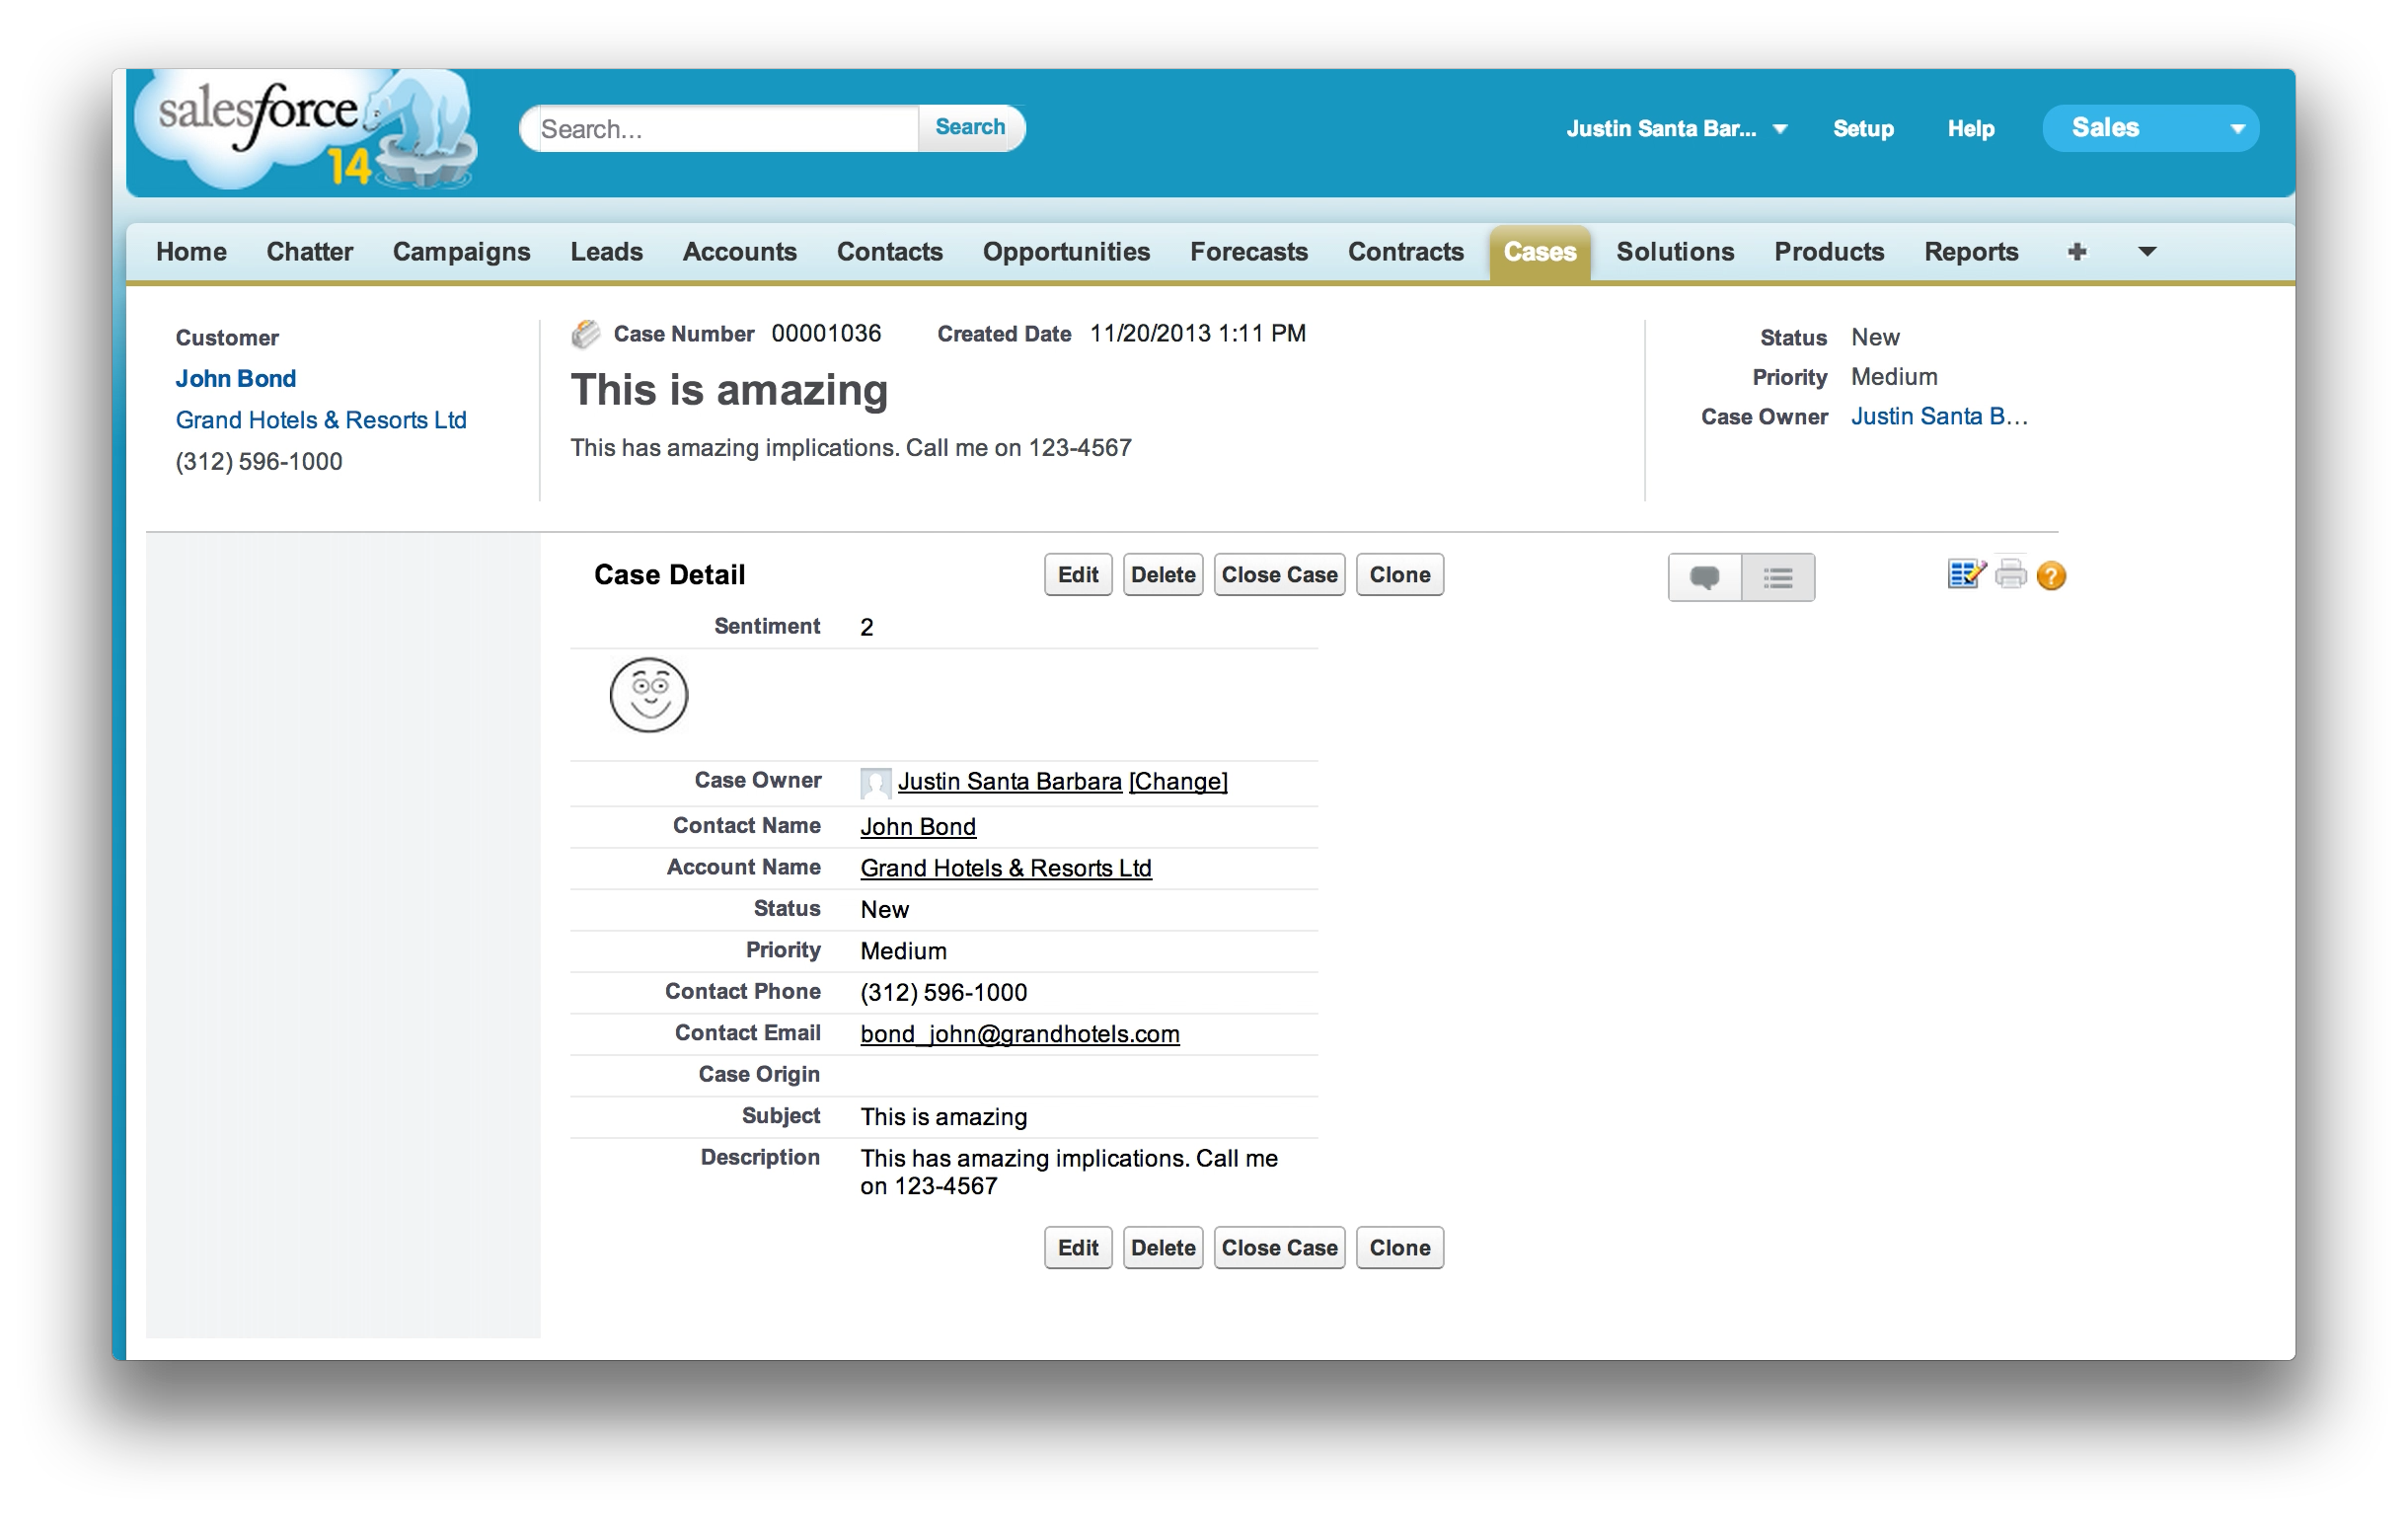Switch to the Feed view speech-bubble toggle

click(x=1704, y=577)
